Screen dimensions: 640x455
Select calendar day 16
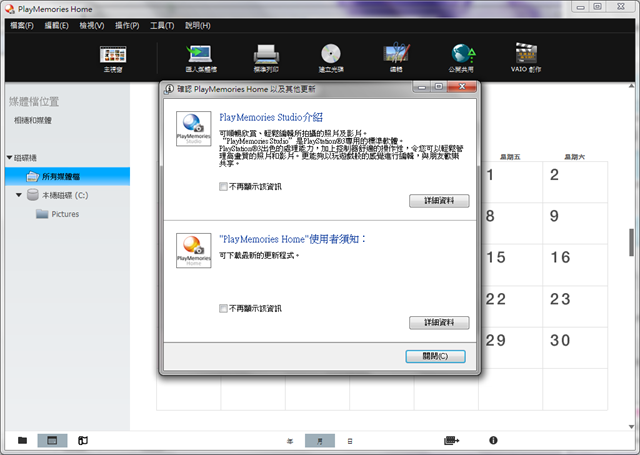click(x=575, y=265)
